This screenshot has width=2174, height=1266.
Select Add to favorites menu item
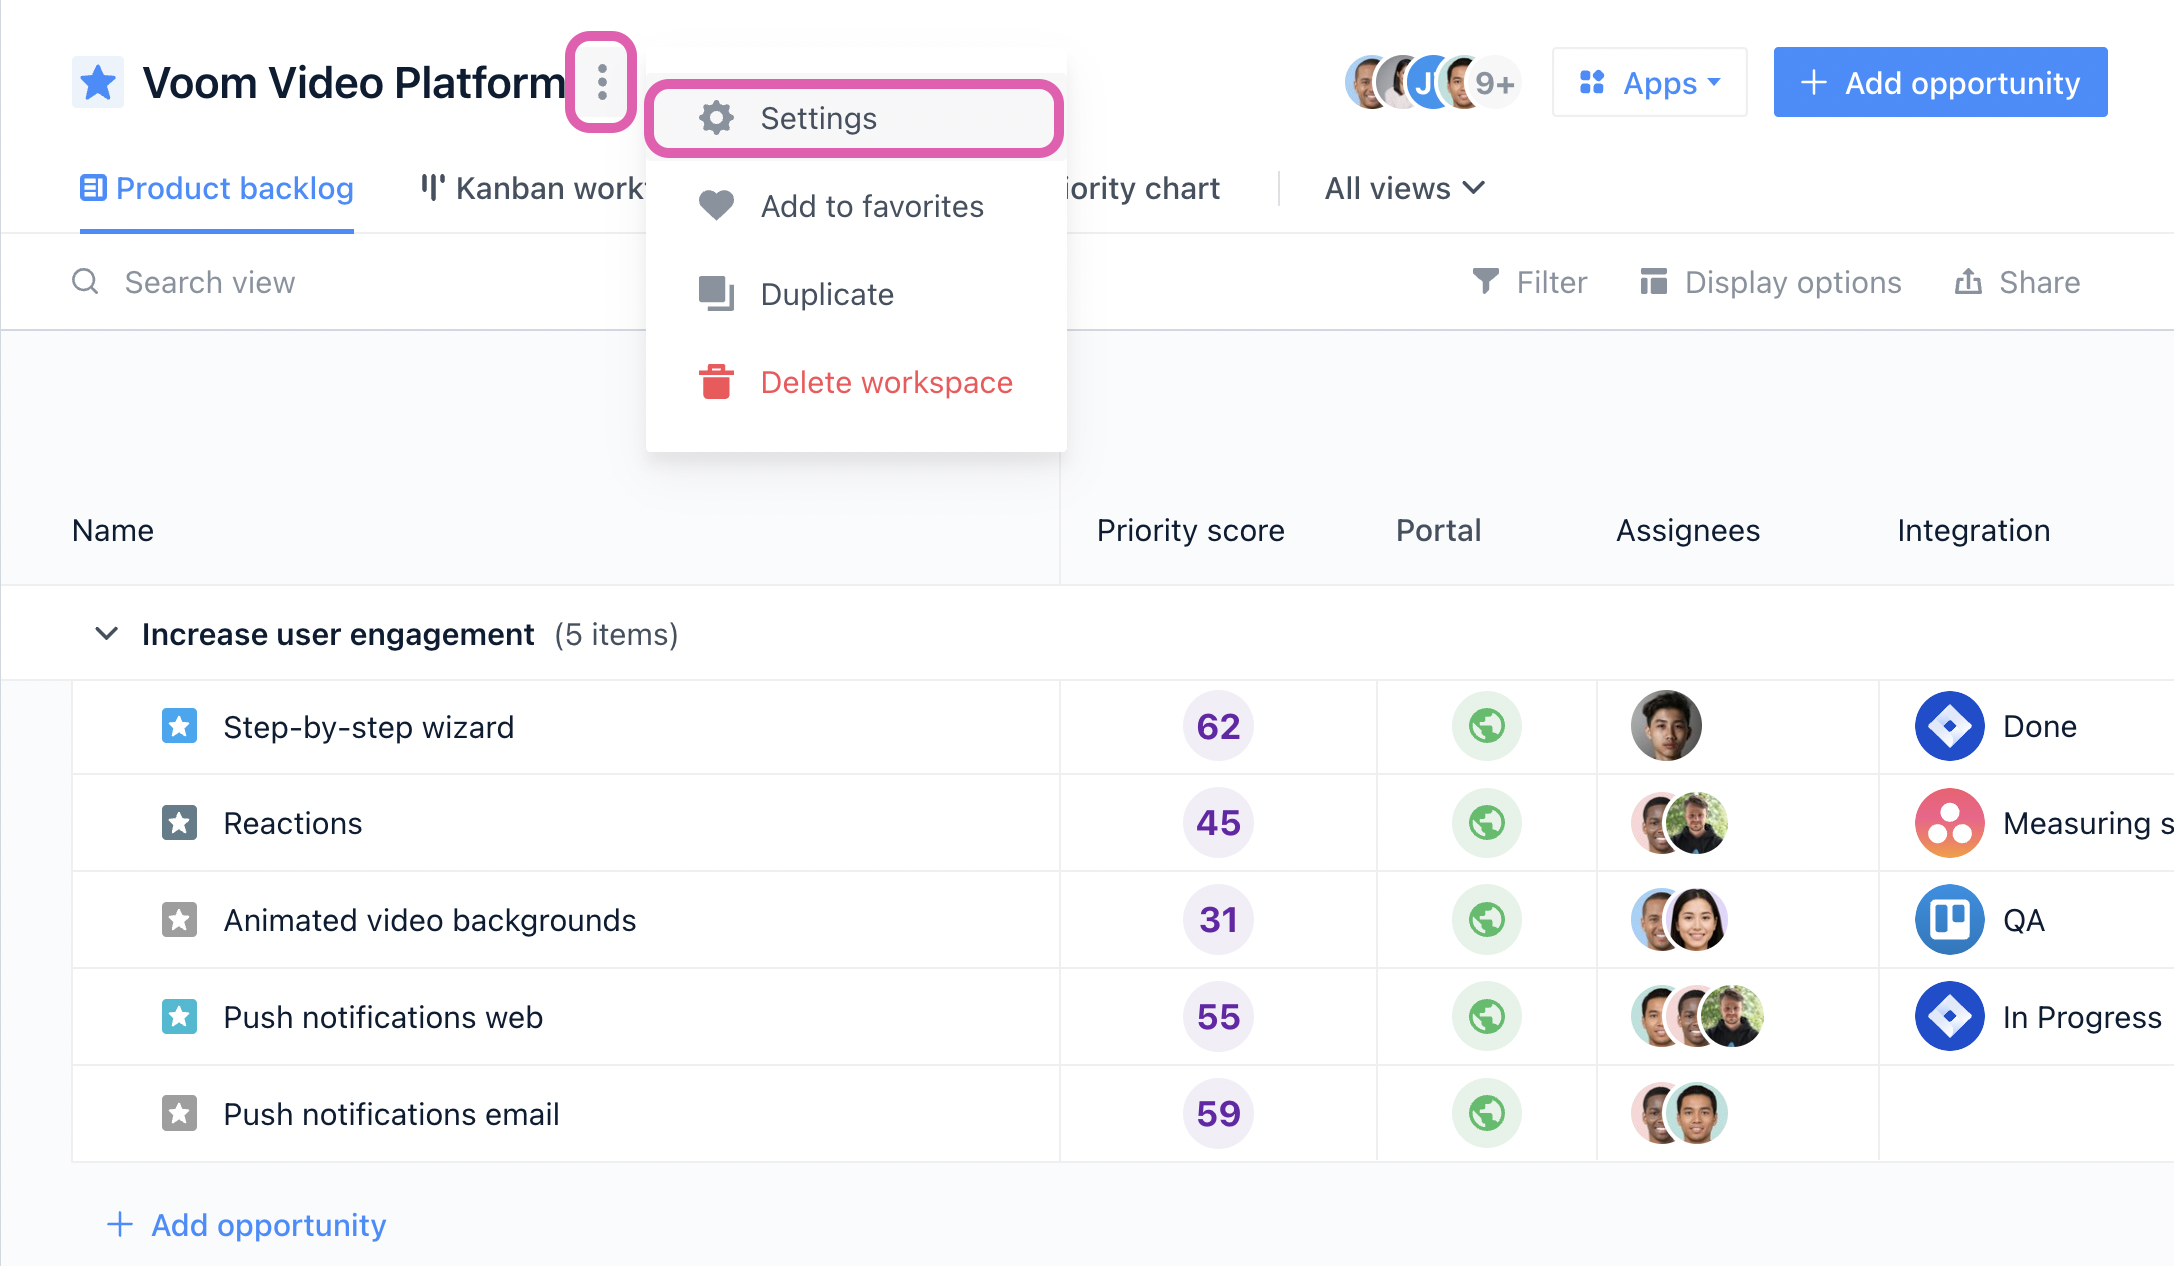pyautogui.click(x=856, y=206)
